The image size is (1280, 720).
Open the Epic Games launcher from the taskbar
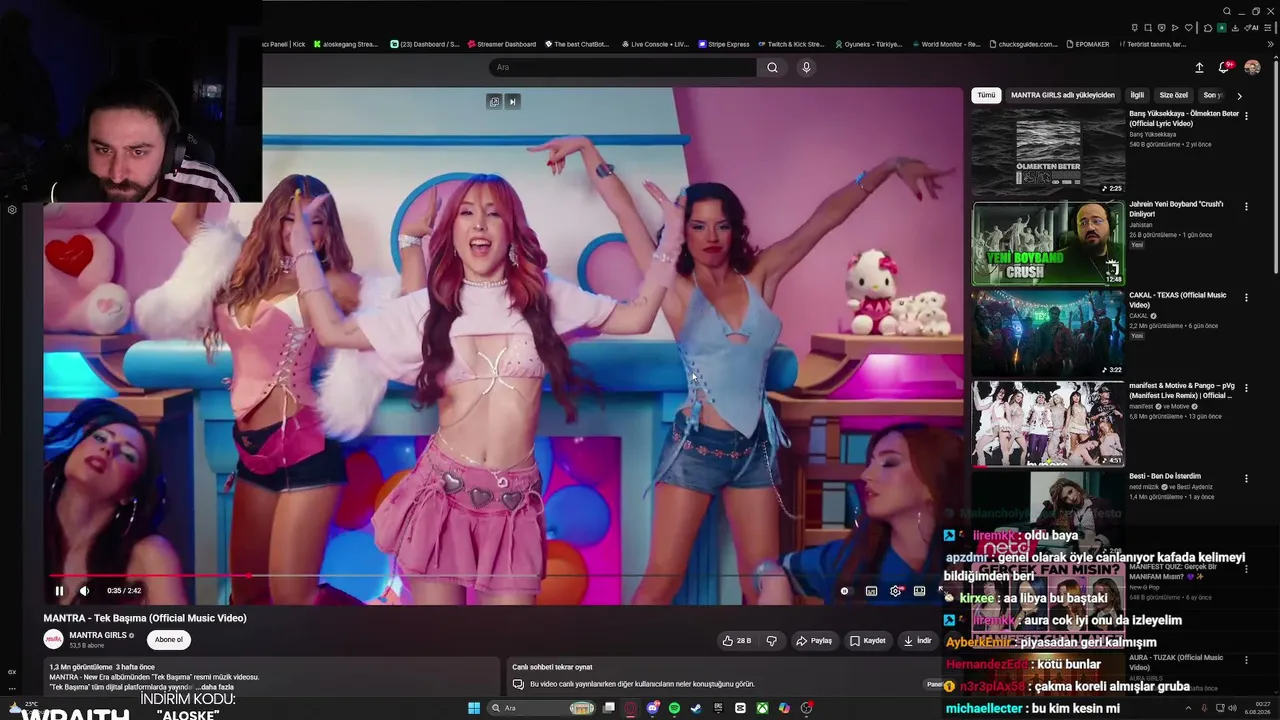(x=718, y=708)
